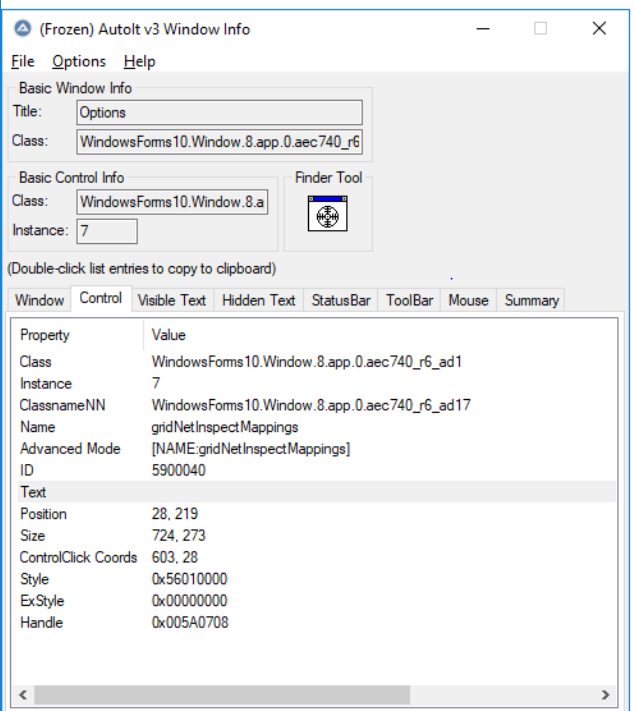Click the horizontal scrollbar left arrow

tap(23, 695)
